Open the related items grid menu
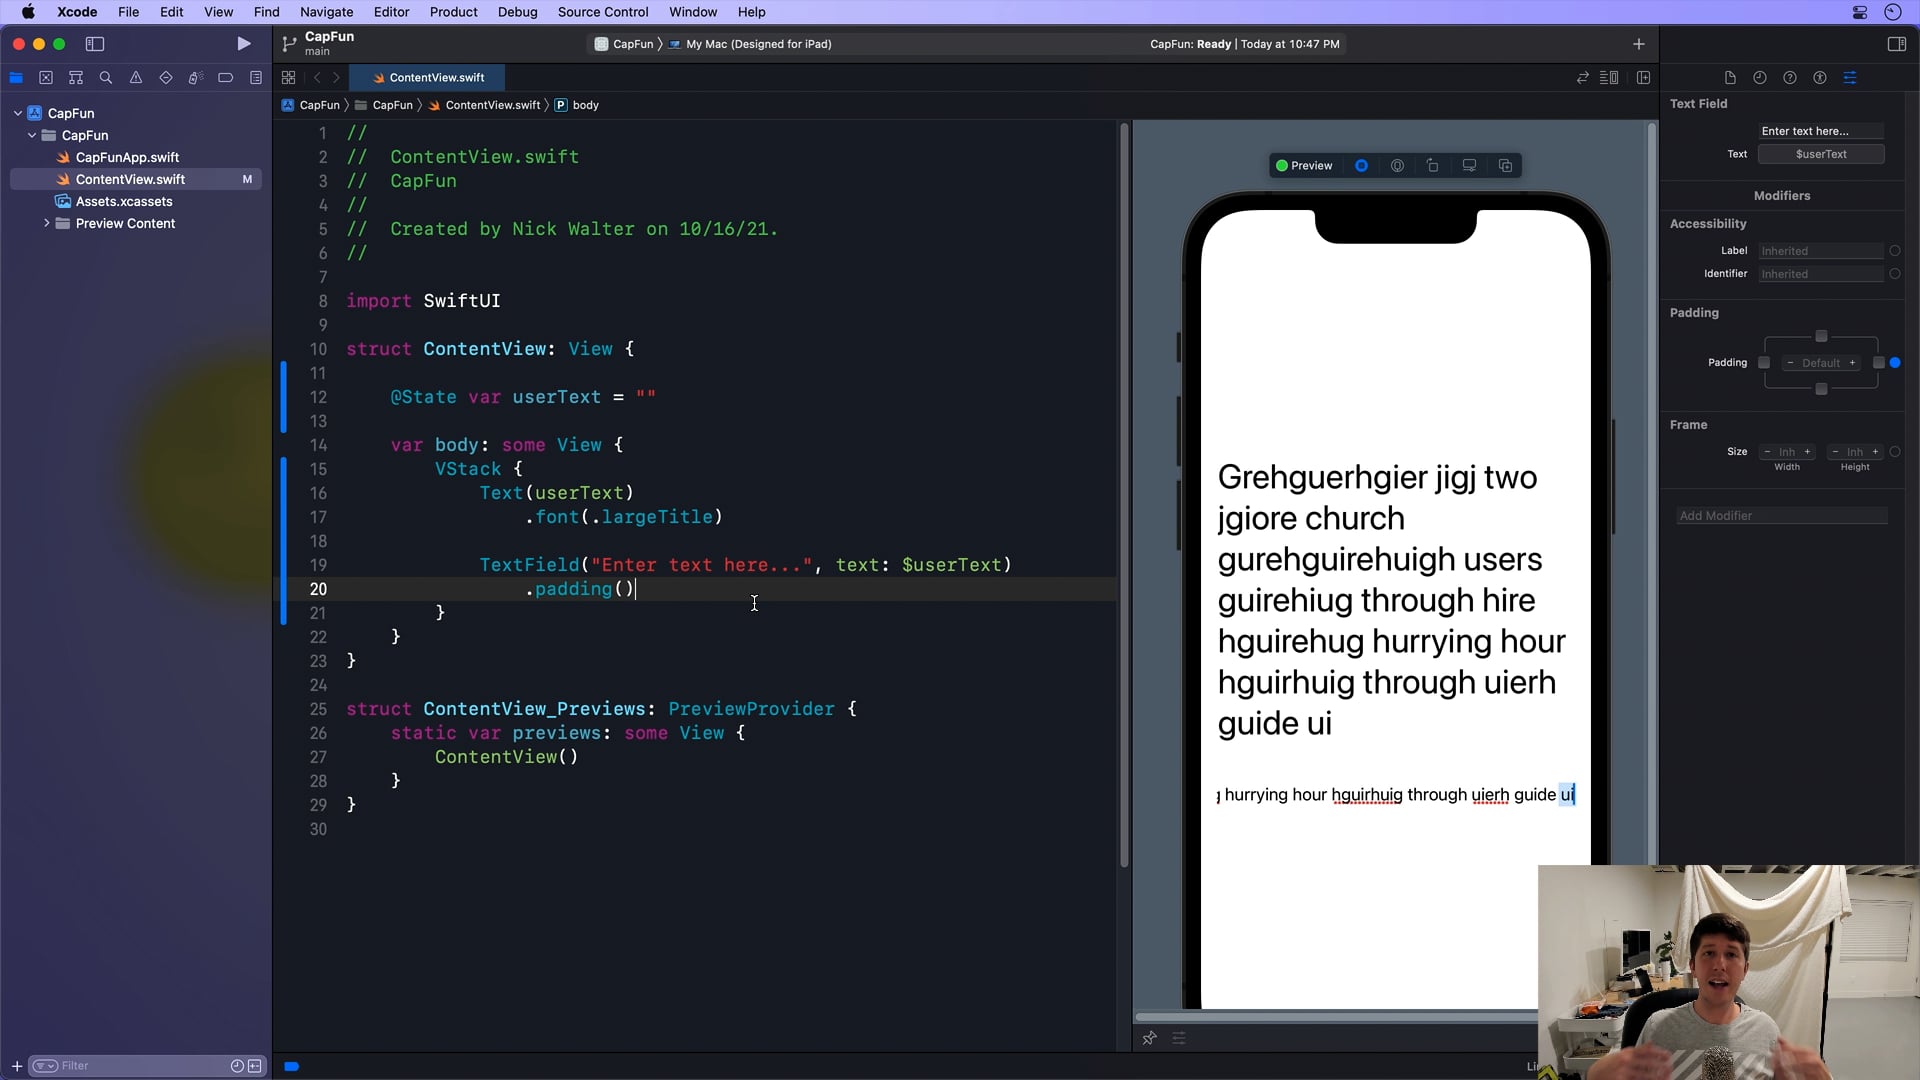 pyautogui.click(x=288, y=78)
